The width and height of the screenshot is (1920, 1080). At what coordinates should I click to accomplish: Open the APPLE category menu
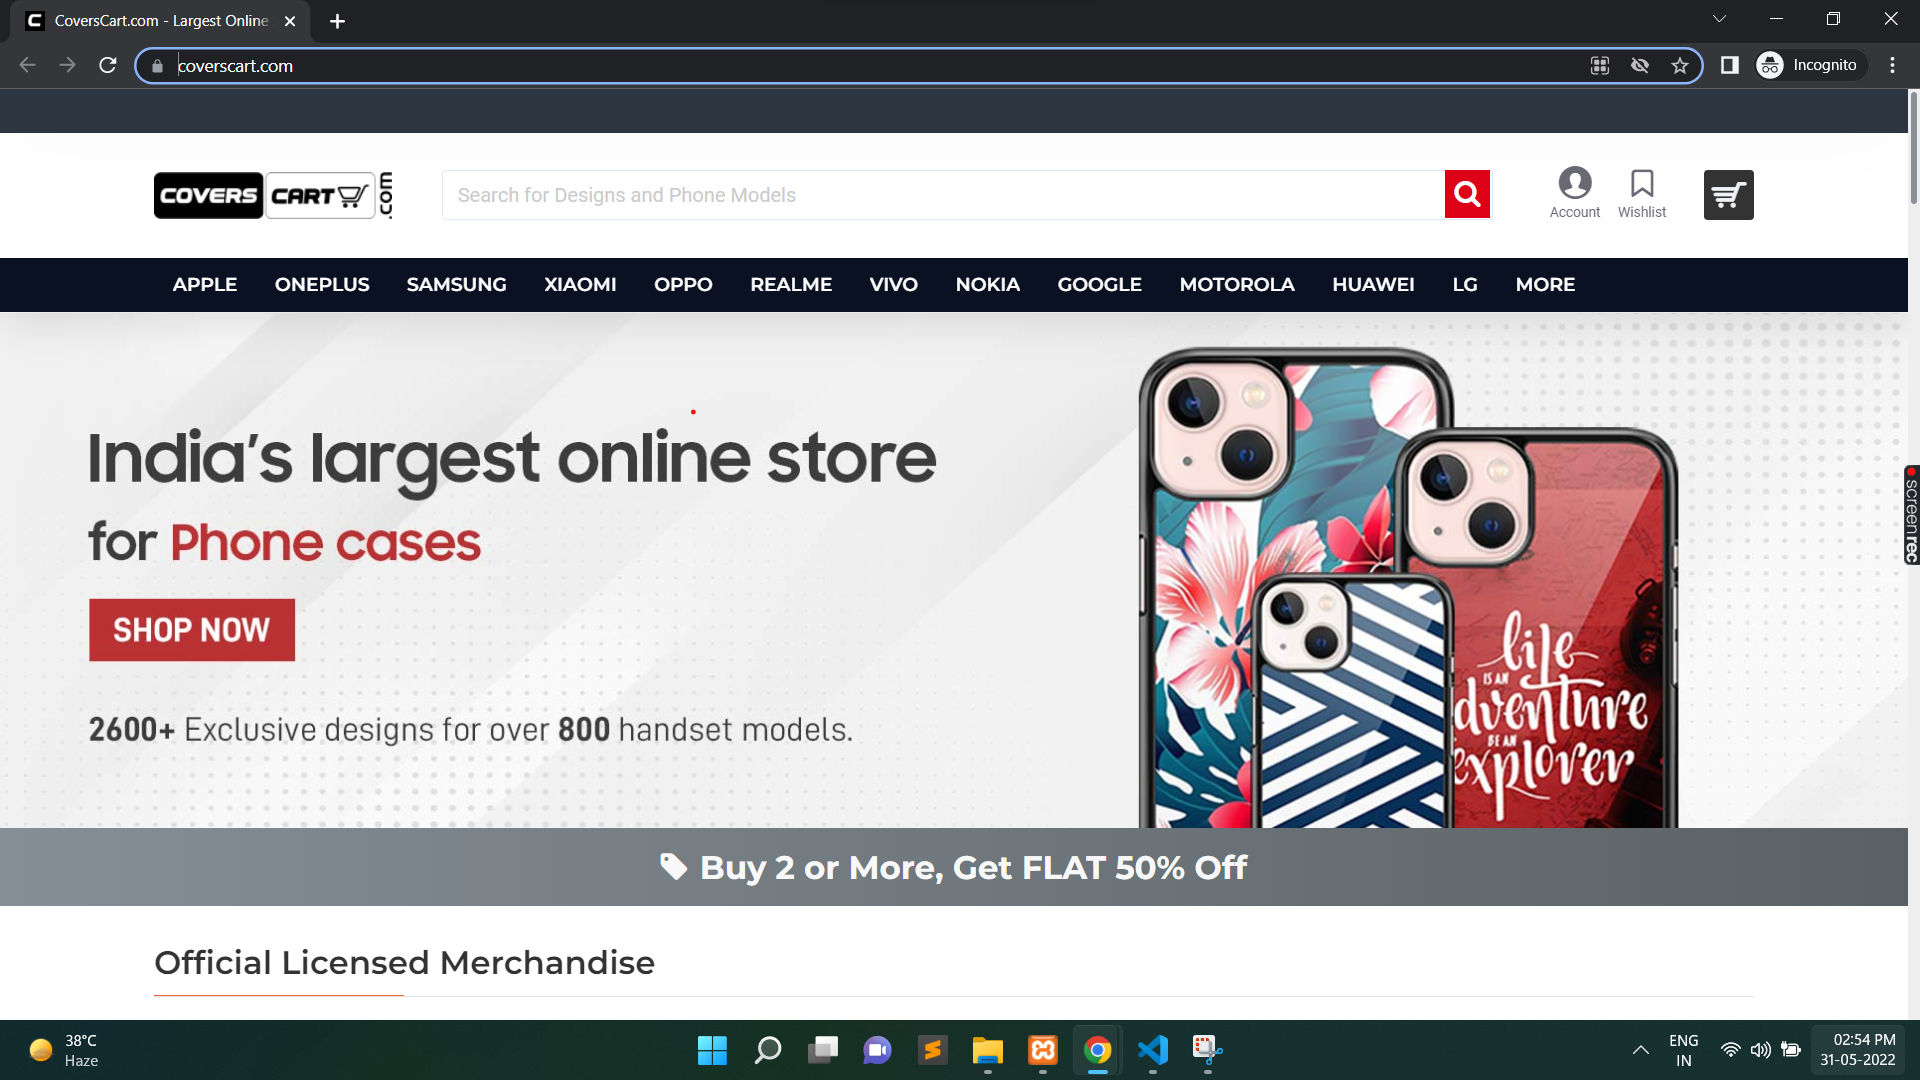pyautogui.click(x=205, y=285)
